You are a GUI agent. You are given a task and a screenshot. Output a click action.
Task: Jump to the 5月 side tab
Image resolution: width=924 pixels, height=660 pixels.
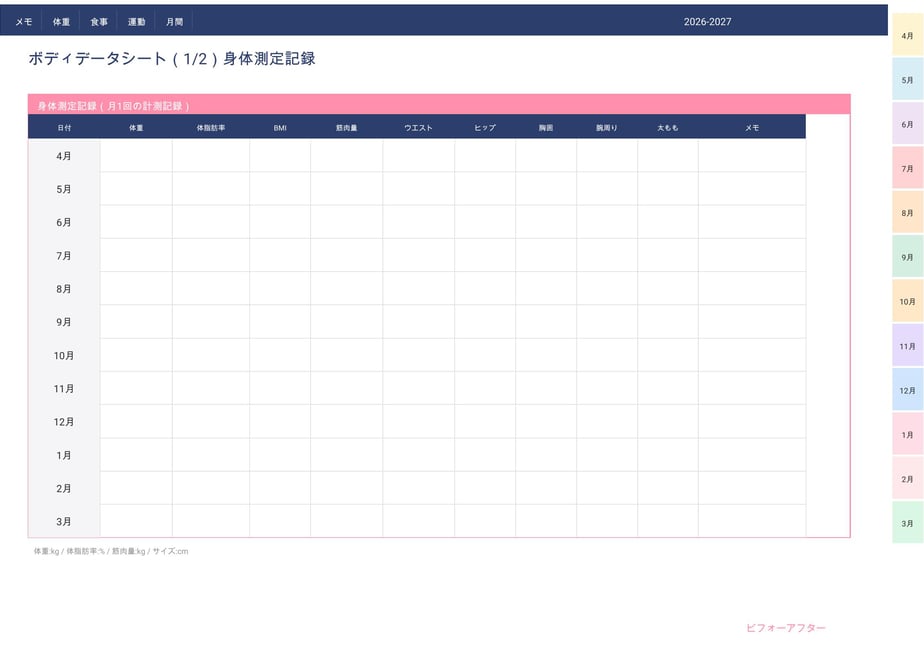click(908, 80)
